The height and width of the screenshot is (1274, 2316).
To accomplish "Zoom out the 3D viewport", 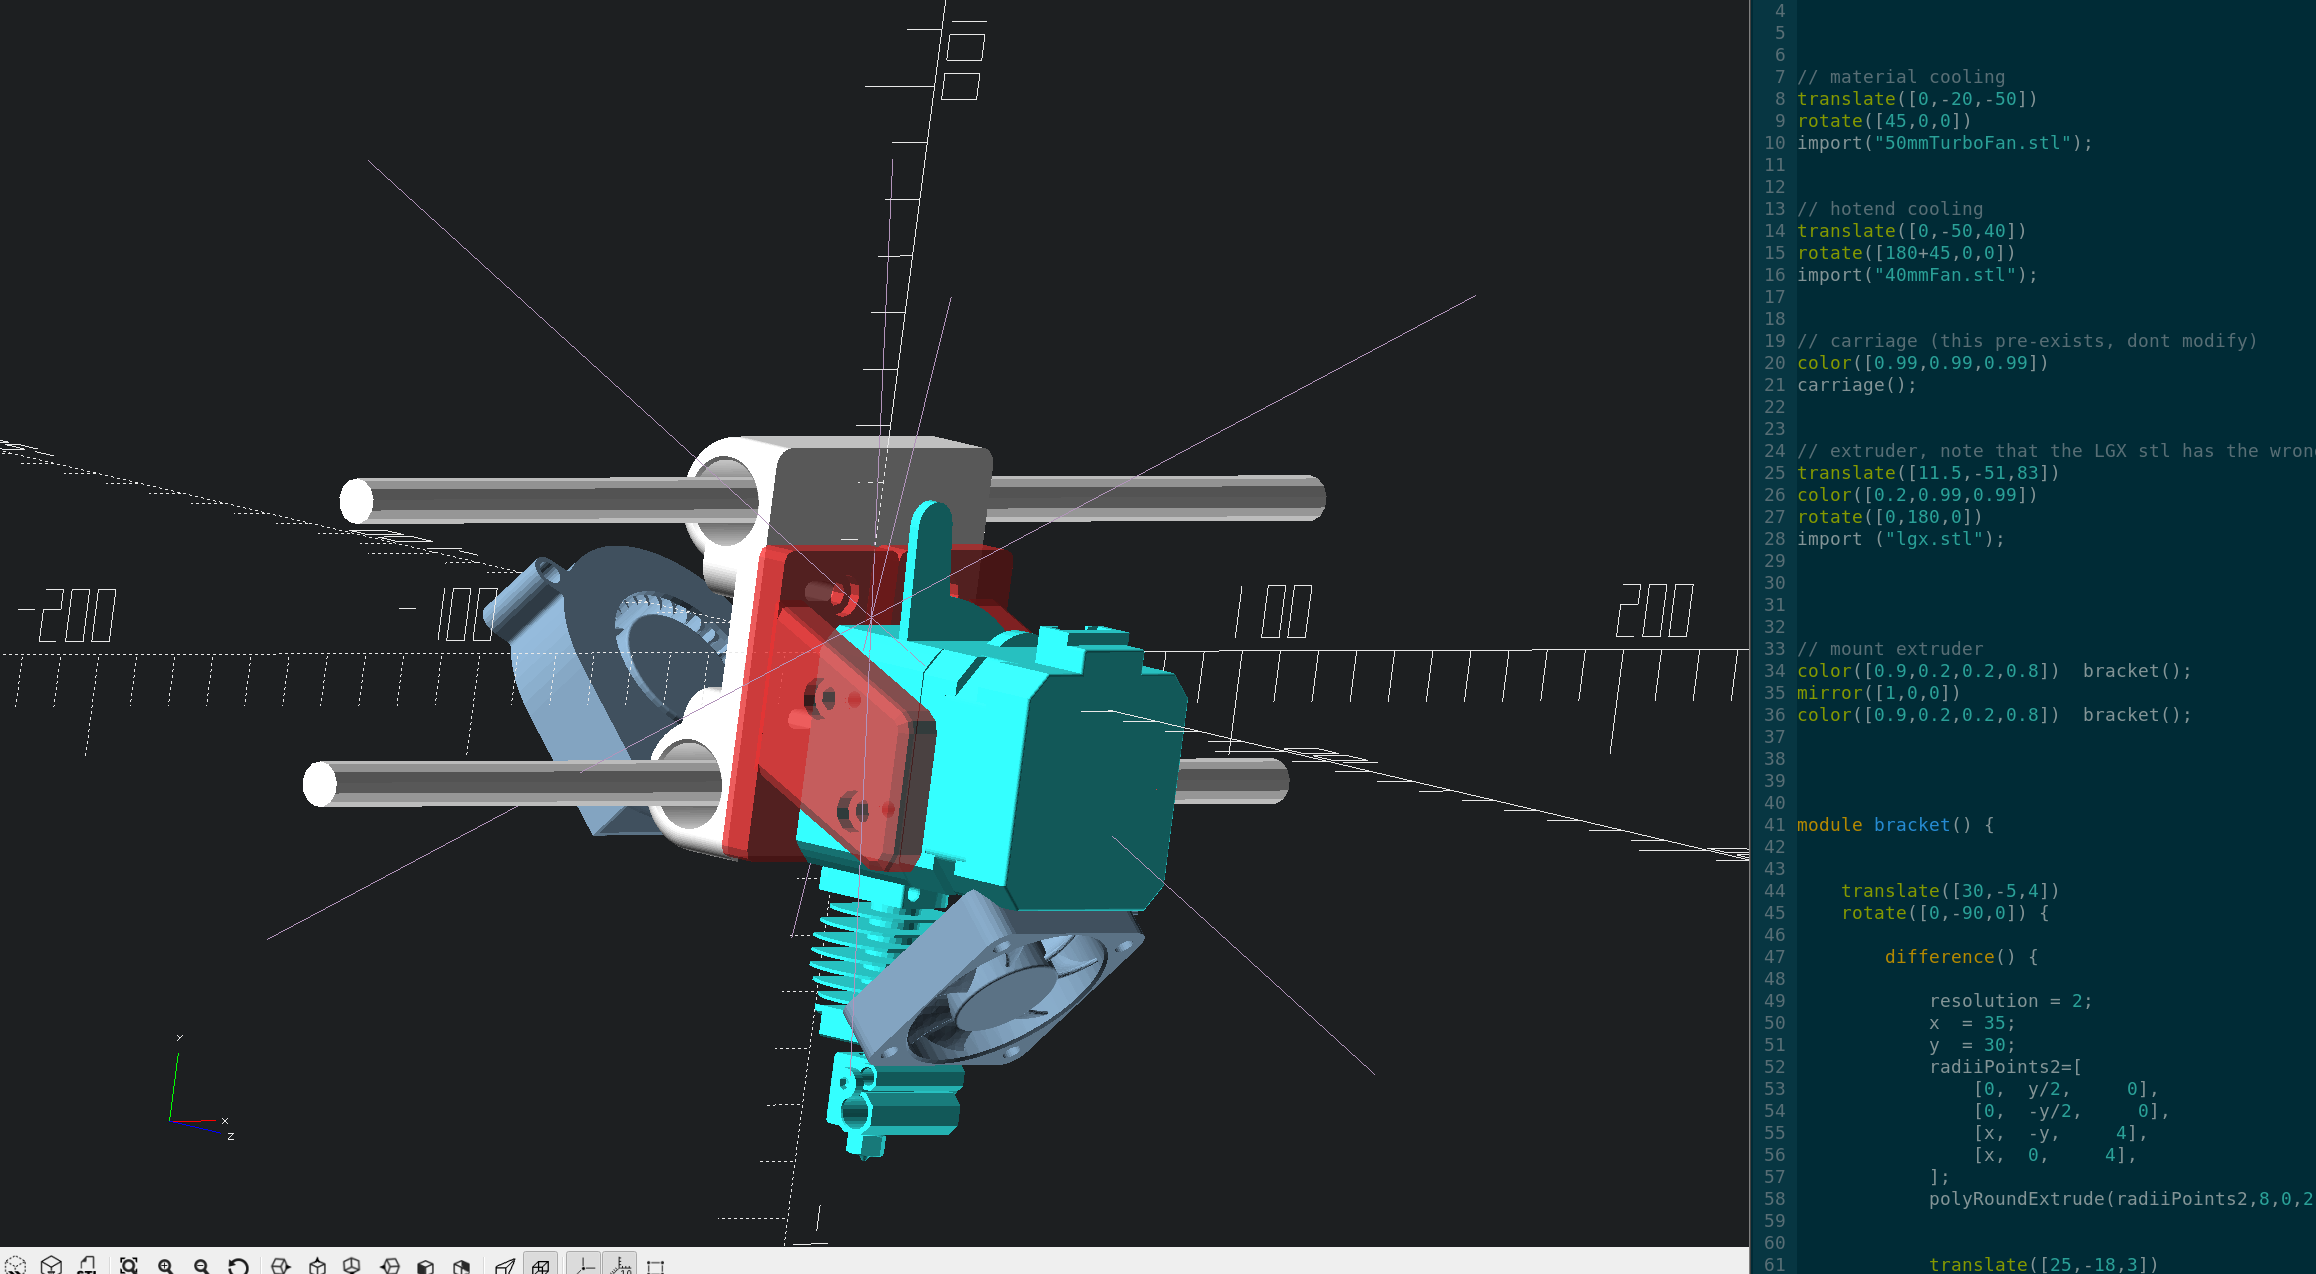I will coord(202,1265).
